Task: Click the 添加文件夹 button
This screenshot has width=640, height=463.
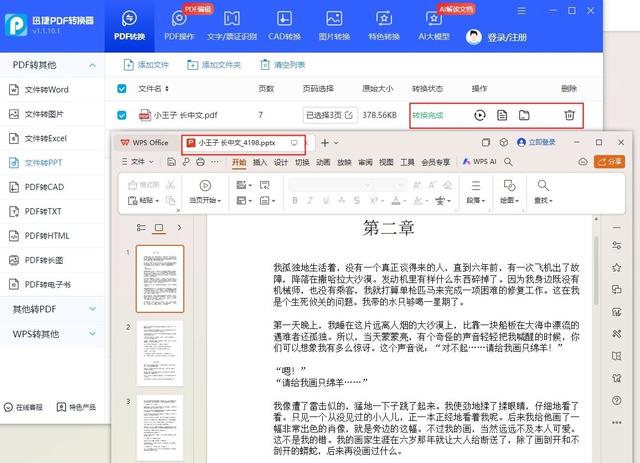Action: coord(214,65)
